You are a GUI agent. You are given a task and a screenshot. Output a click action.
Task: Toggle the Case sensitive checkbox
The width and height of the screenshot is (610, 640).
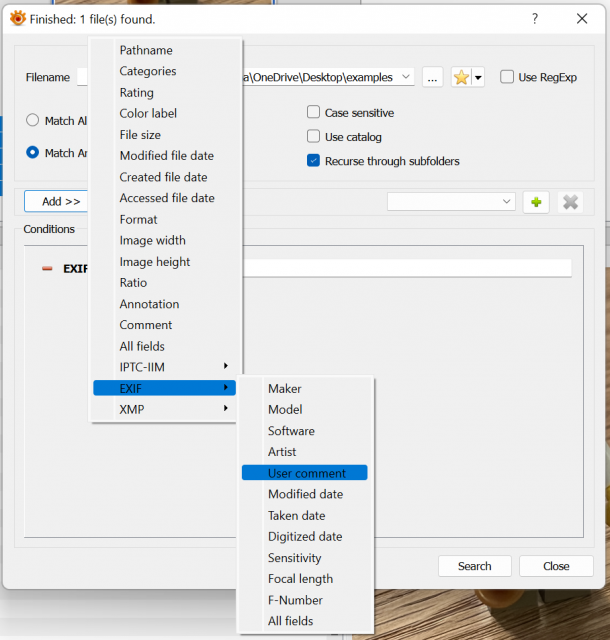[x=313, y=112]
